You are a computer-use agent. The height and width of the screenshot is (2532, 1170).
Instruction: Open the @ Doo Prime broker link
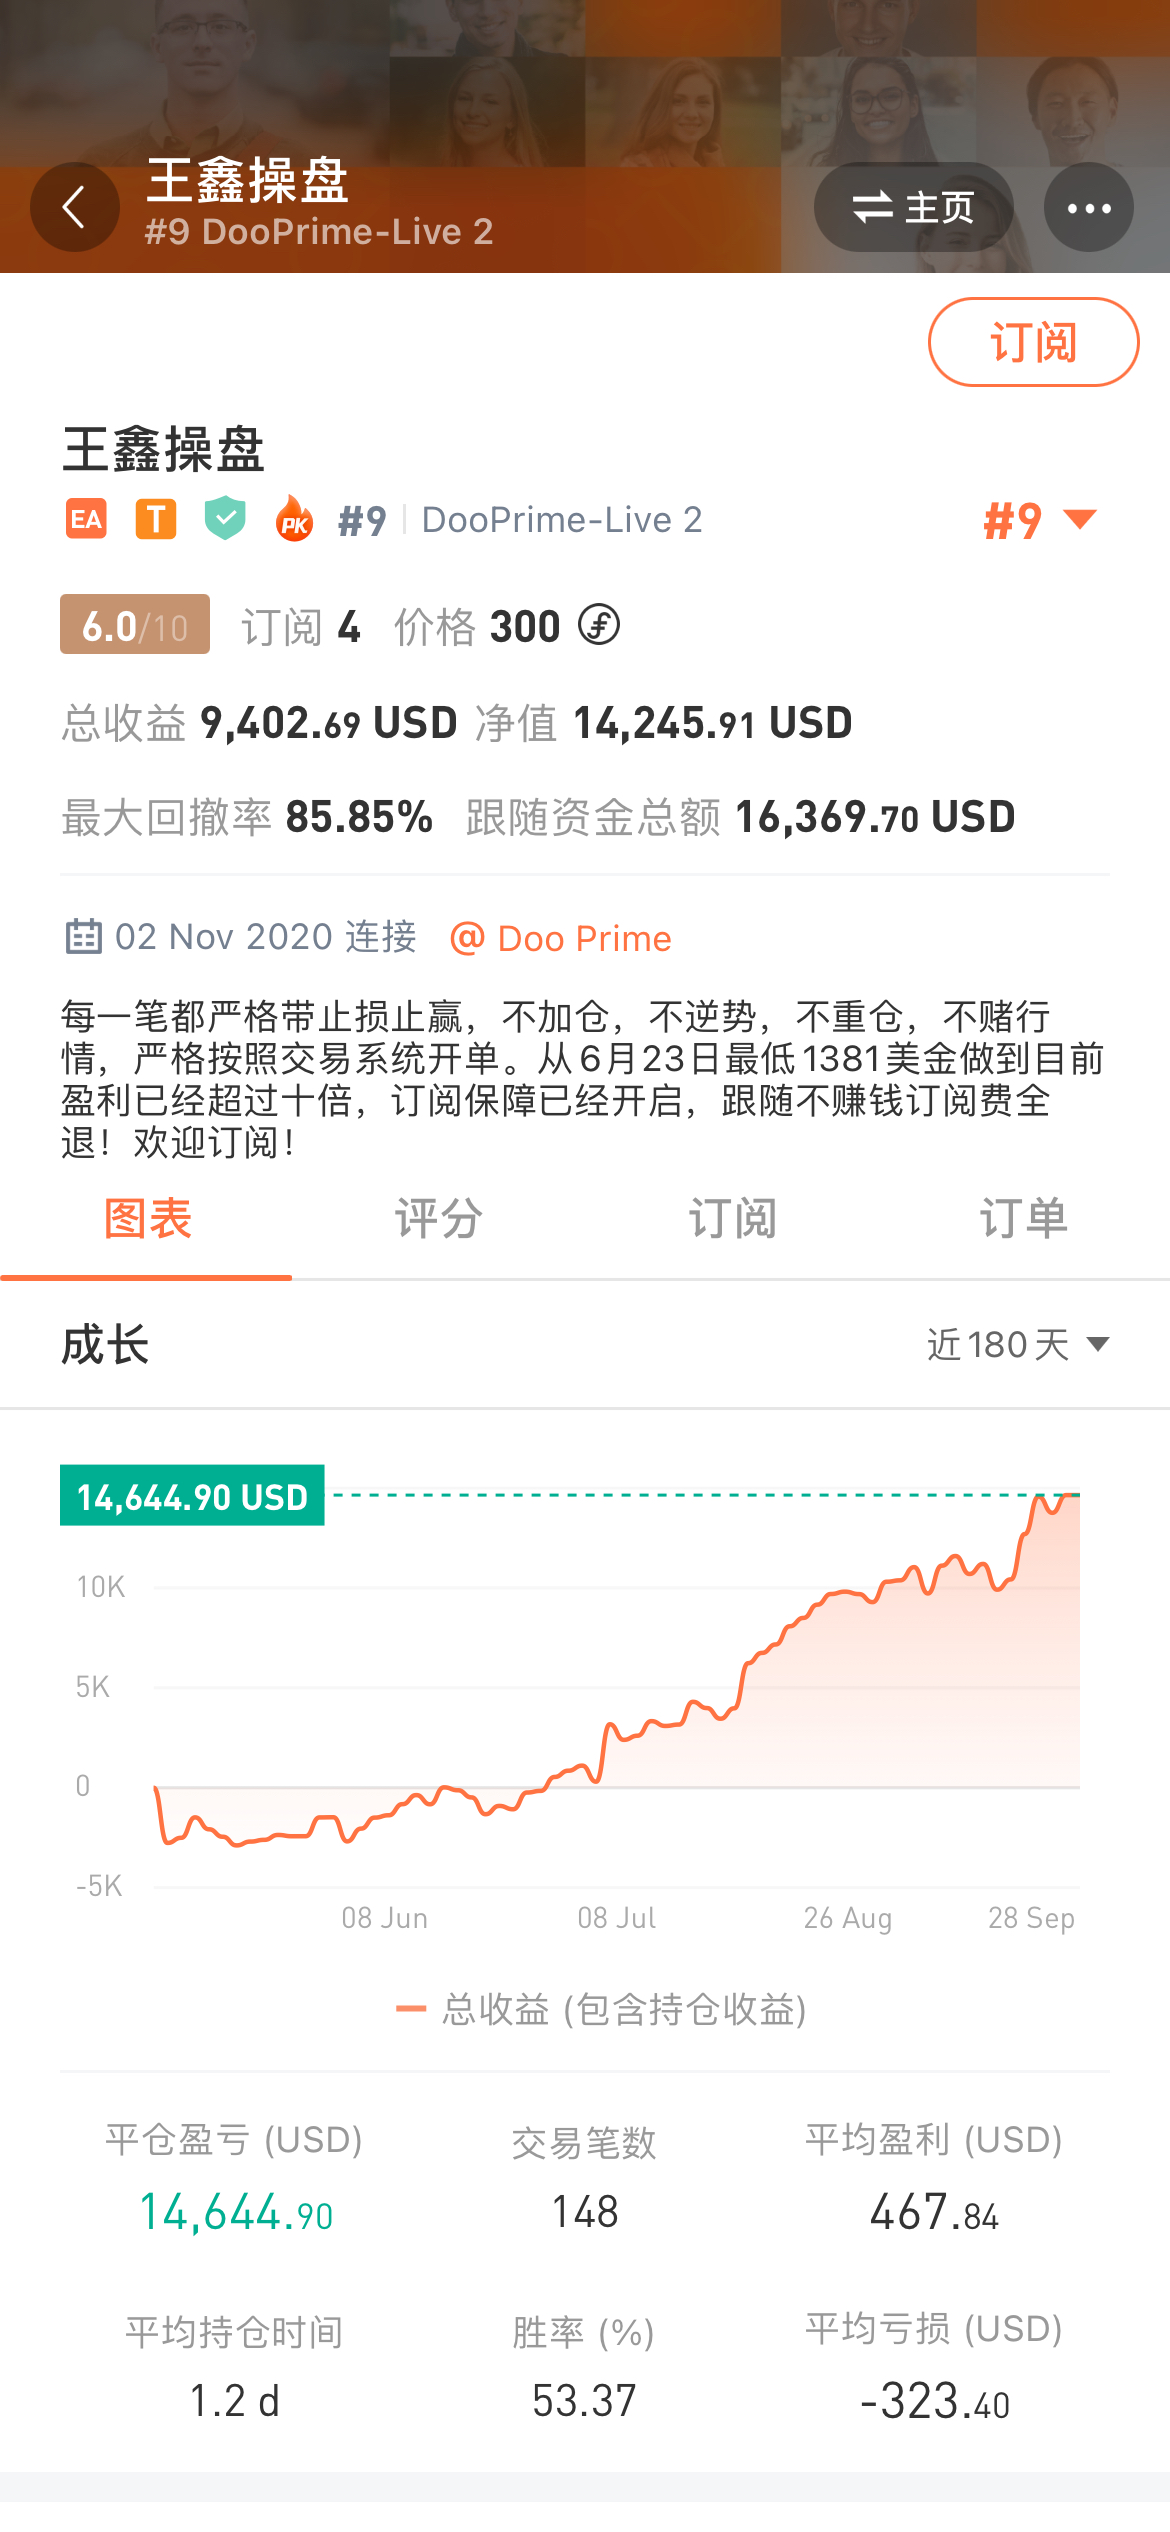click(x=561, y=939)
